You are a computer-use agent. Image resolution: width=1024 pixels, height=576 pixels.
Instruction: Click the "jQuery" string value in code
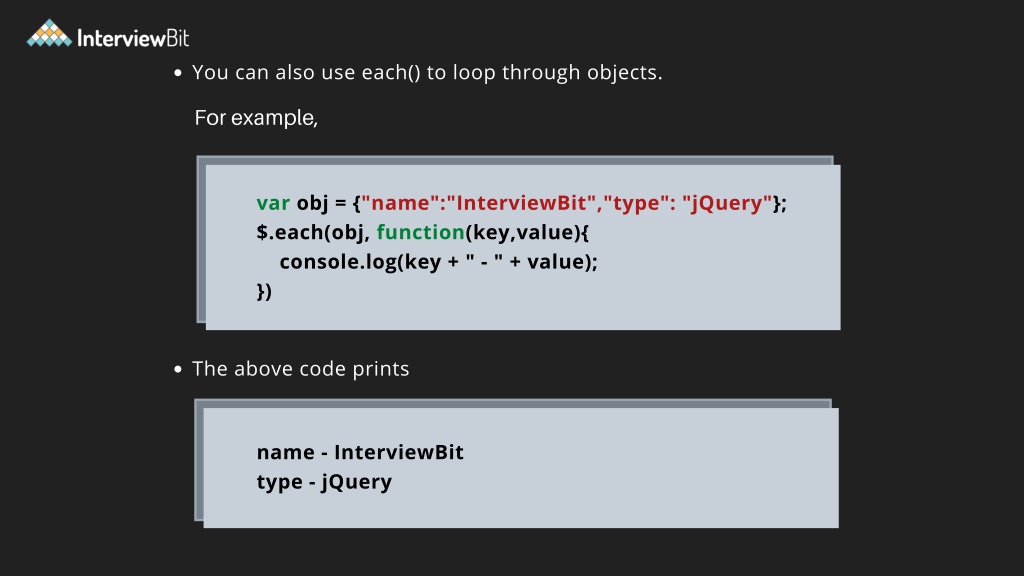click(728, 203)
